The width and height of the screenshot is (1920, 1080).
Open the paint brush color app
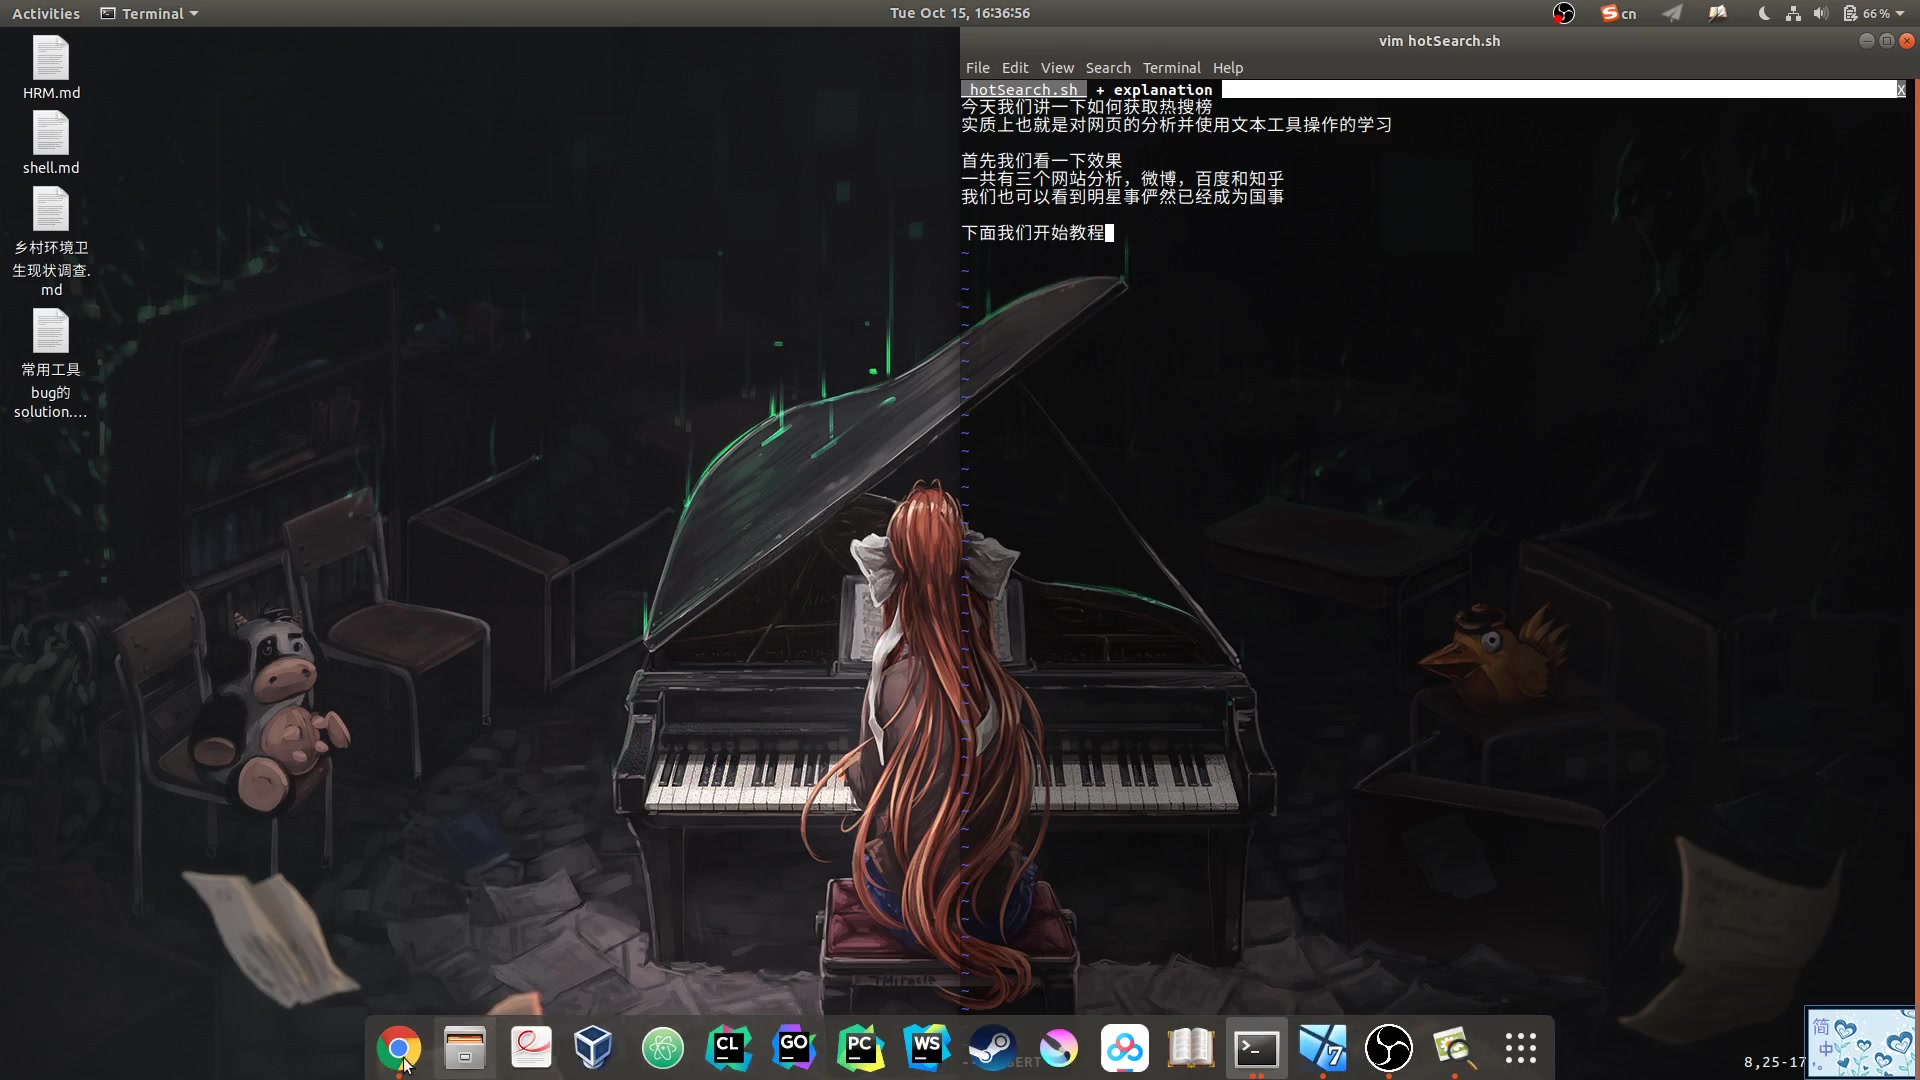coord(1059,1048)
